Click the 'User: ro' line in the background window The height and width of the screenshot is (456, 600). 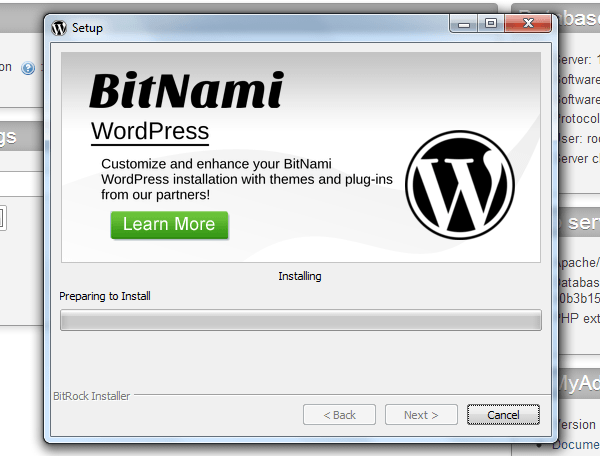click(x=578, y=139)
